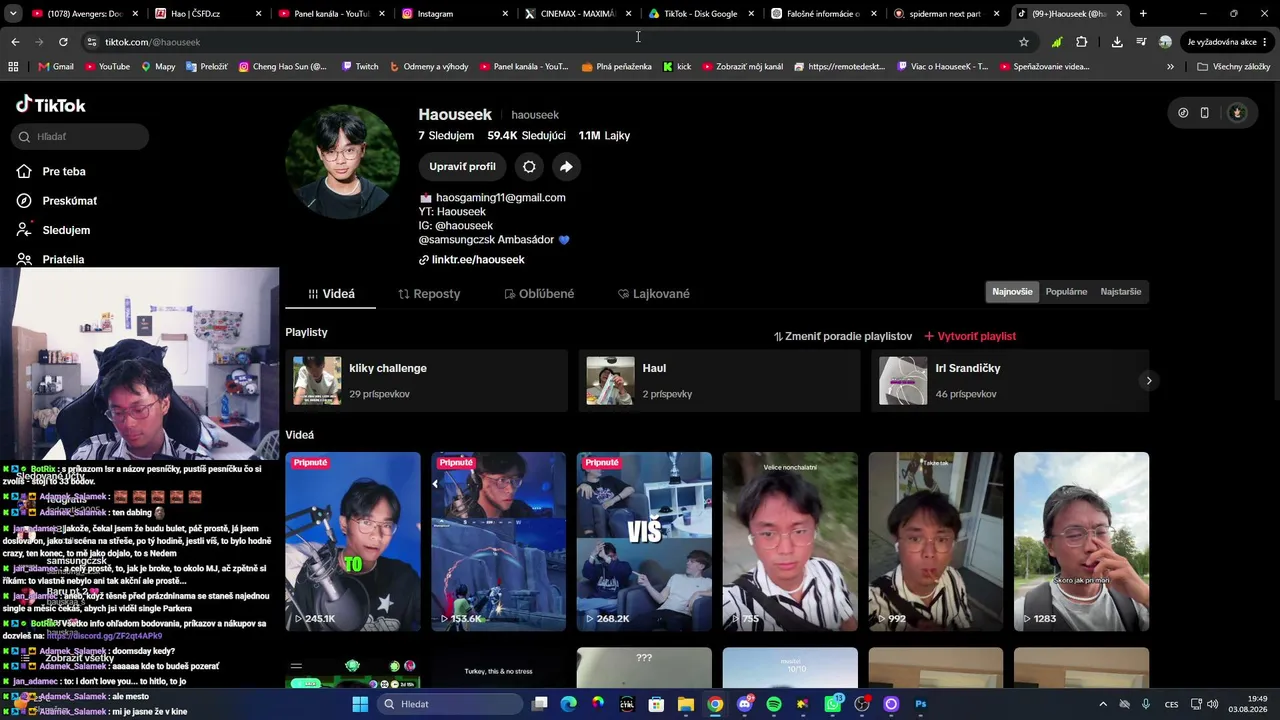
Task: Open WhatsApp from the taskbar
Action: [x=833, y=704]
